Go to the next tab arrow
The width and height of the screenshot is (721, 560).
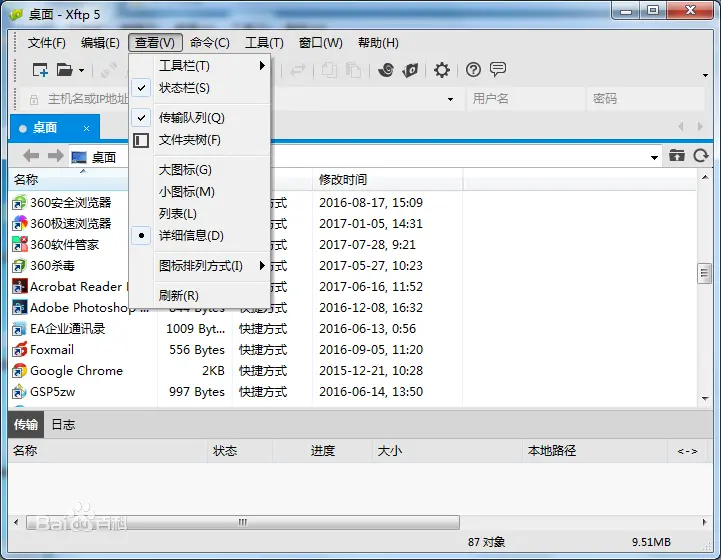coord(700,126)
